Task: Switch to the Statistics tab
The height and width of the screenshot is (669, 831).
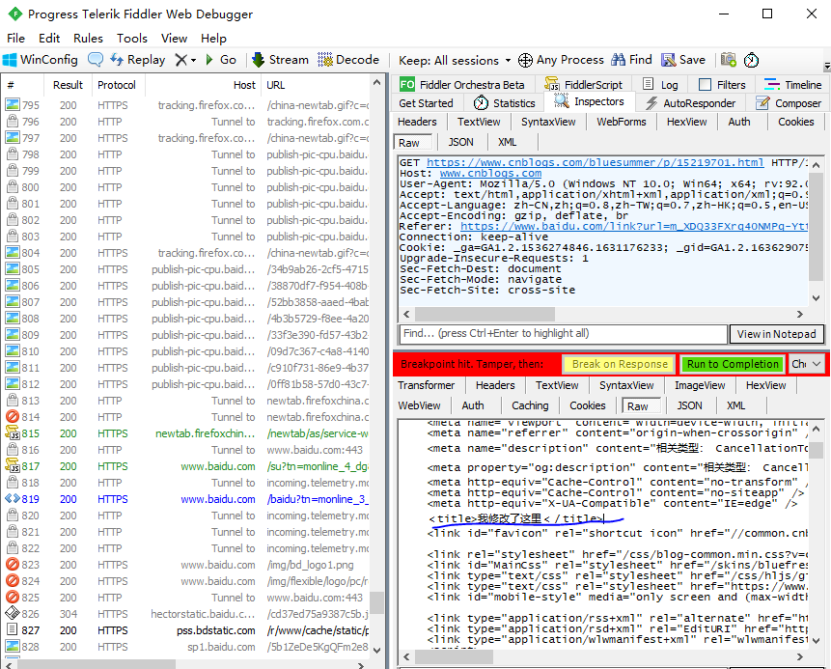Action: pyautogui.click(x=504, y=103)
